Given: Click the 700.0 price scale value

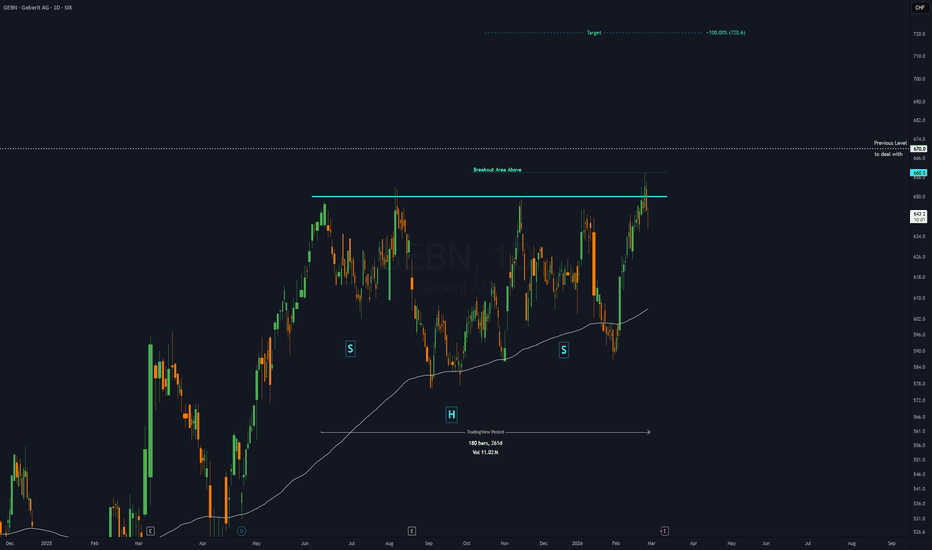Looking at the screenshot, I should (x=919, y=79).
